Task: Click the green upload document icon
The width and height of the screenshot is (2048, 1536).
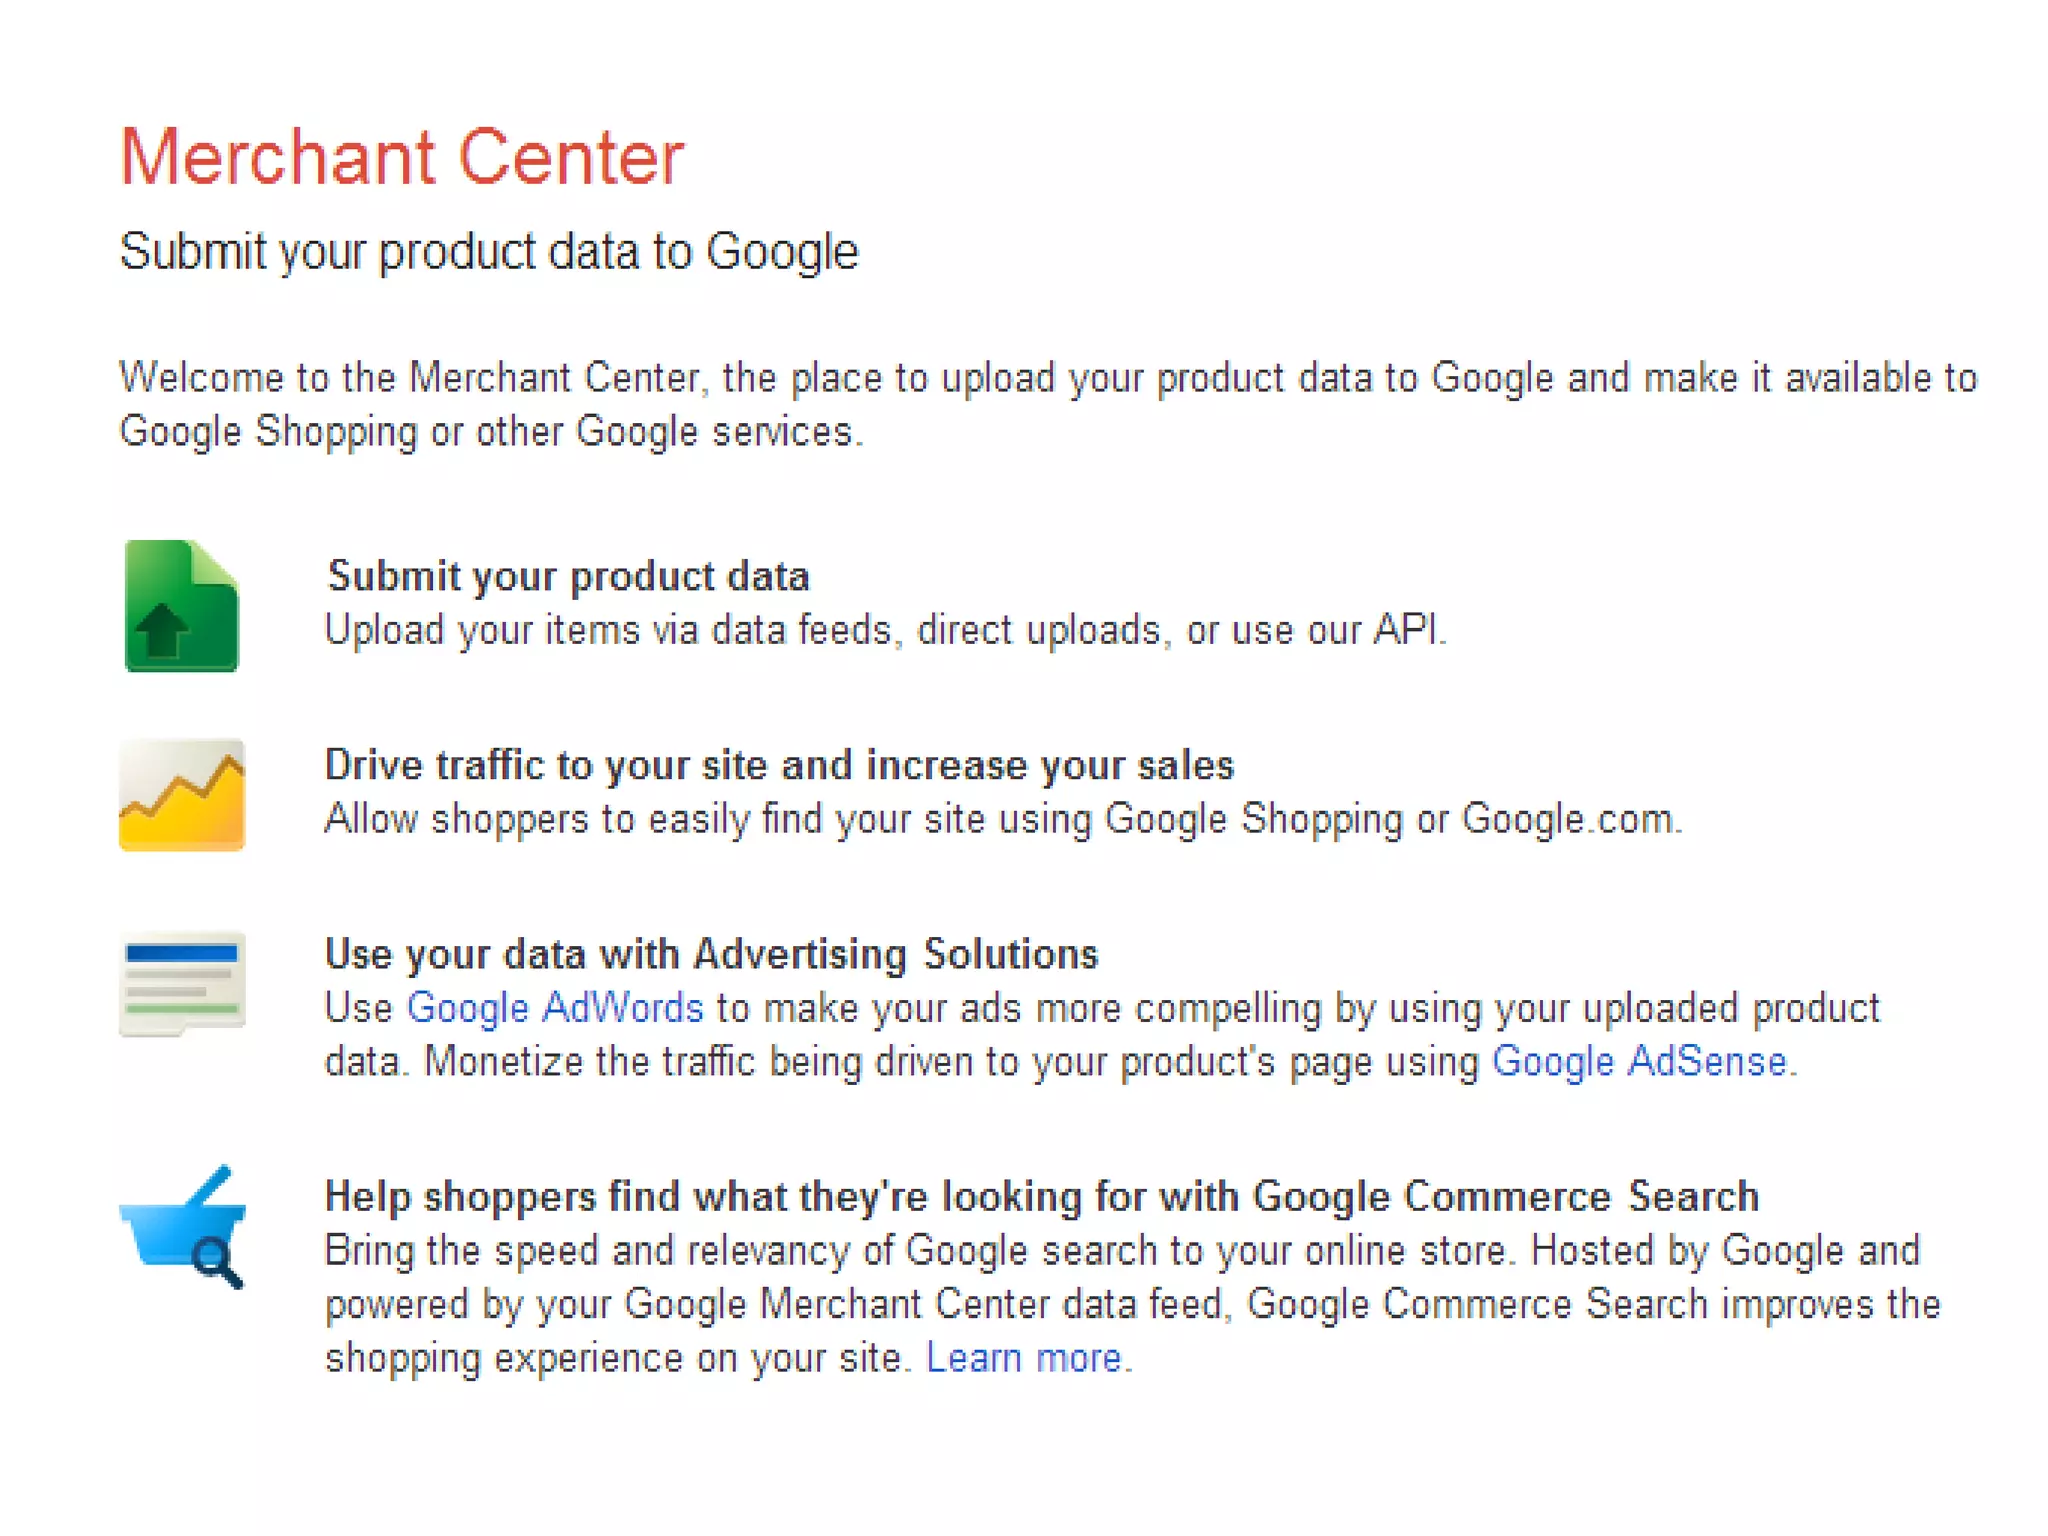Action: (x=181, y=606)
